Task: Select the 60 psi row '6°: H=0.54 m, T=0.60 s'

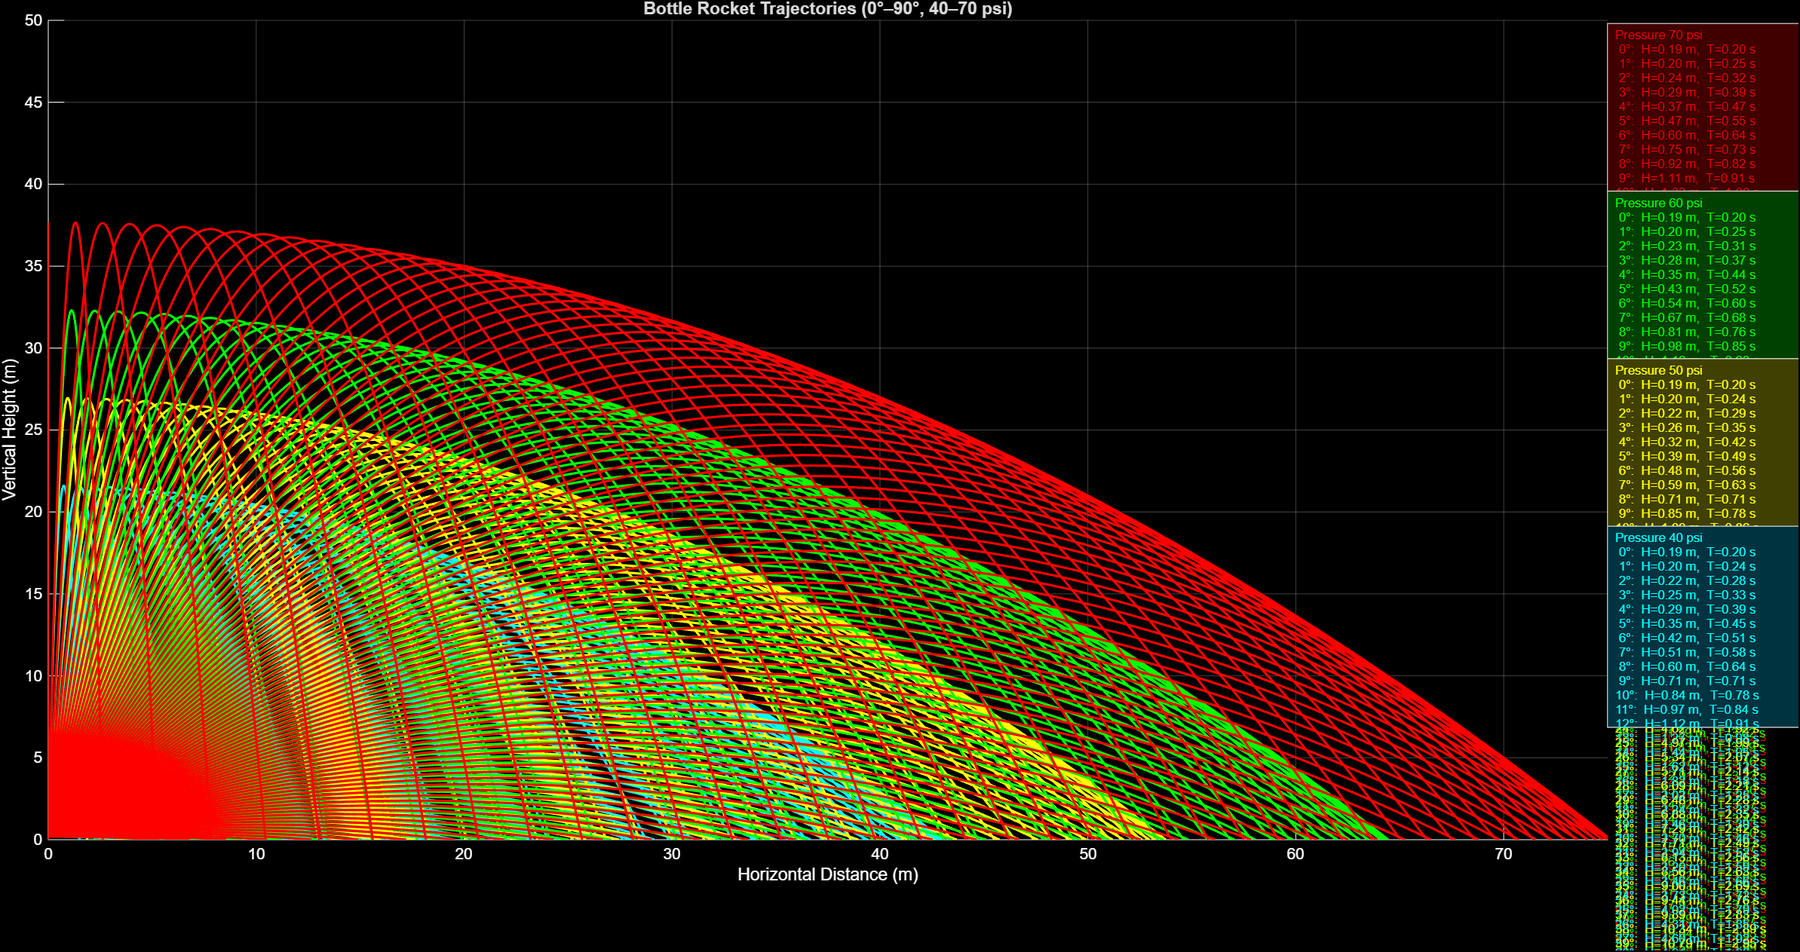Action: pyautogui.click(x=1687, y=303)
